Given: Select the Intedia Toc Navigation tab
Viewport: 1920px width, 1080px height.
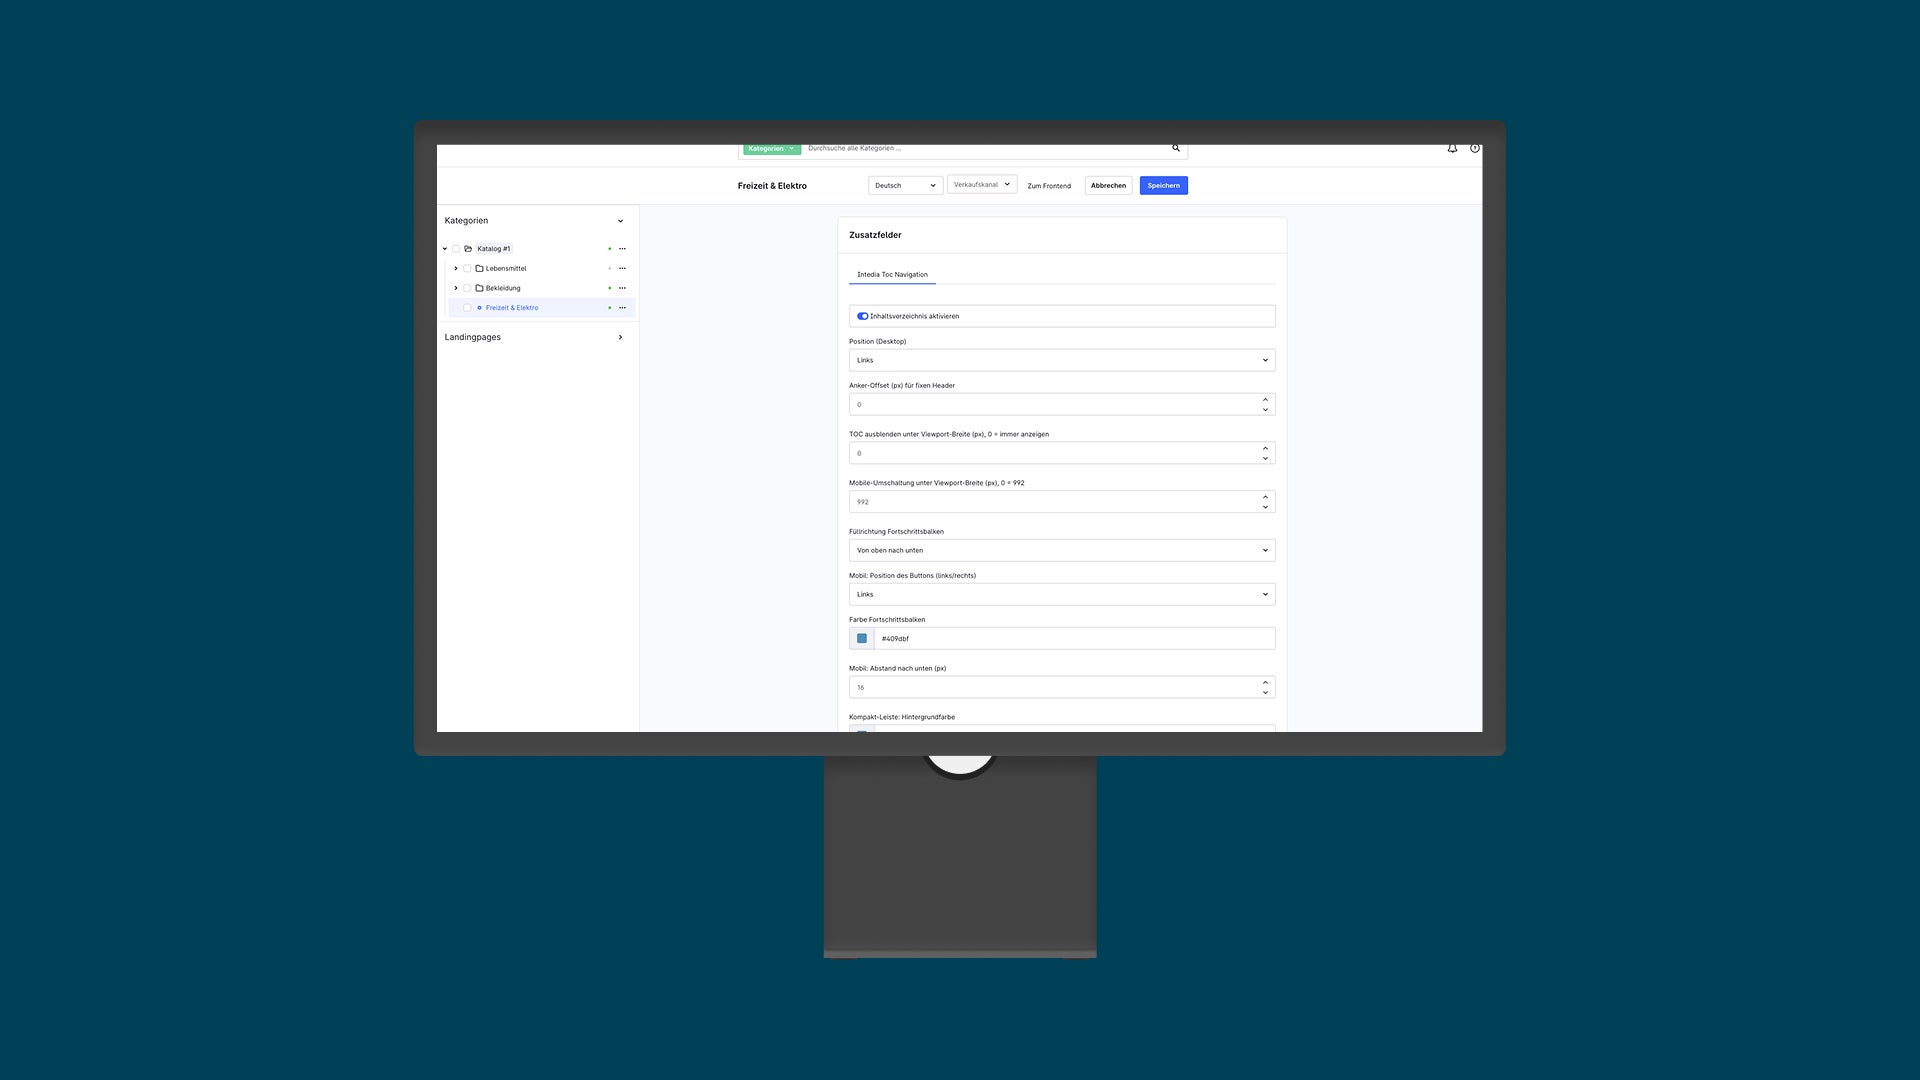Looking at the screenshot, I should (x=892, y=274).
